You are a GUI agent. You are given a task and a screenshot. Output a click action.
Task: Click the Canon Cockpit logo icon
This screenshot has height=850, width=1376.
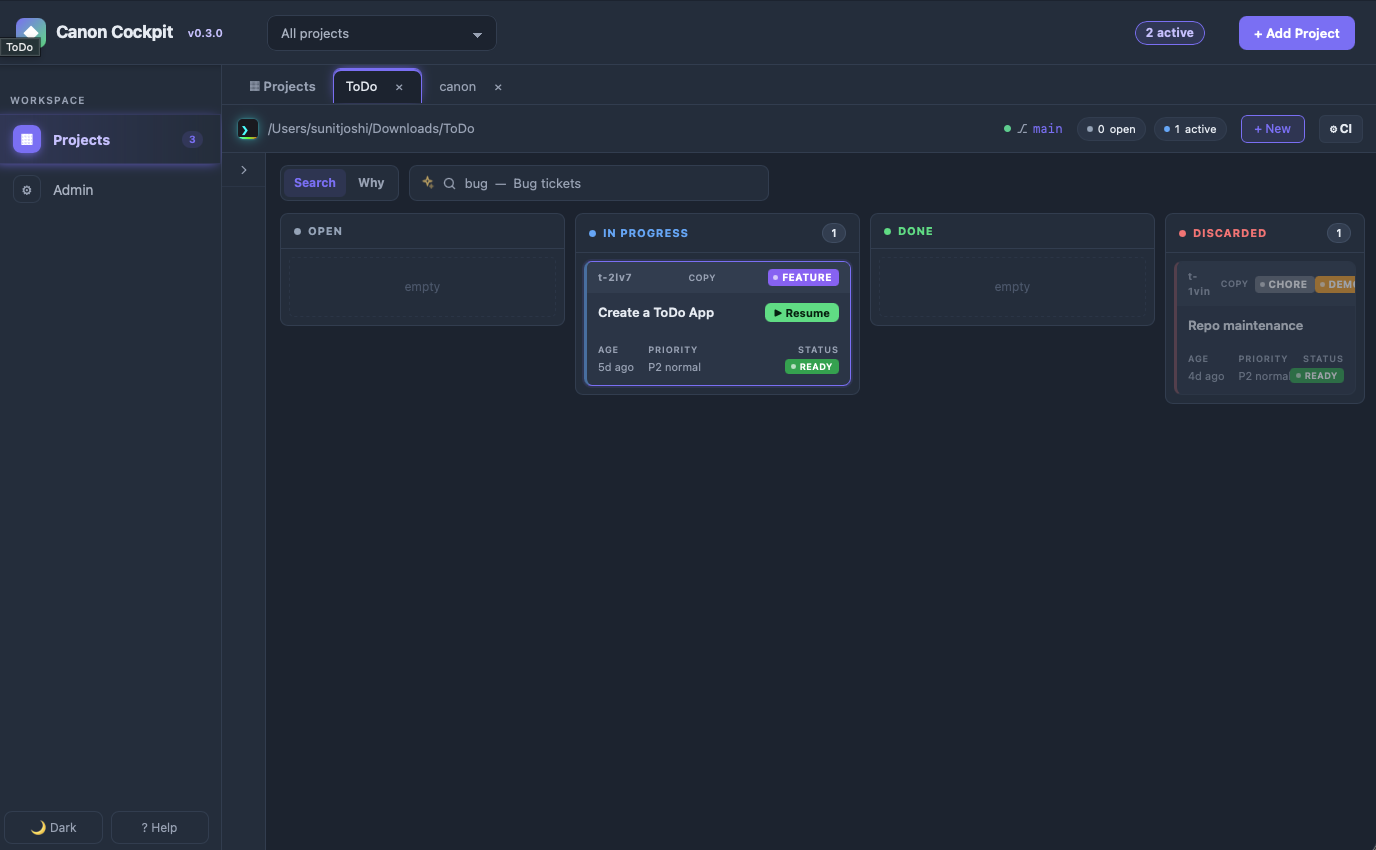31,32
